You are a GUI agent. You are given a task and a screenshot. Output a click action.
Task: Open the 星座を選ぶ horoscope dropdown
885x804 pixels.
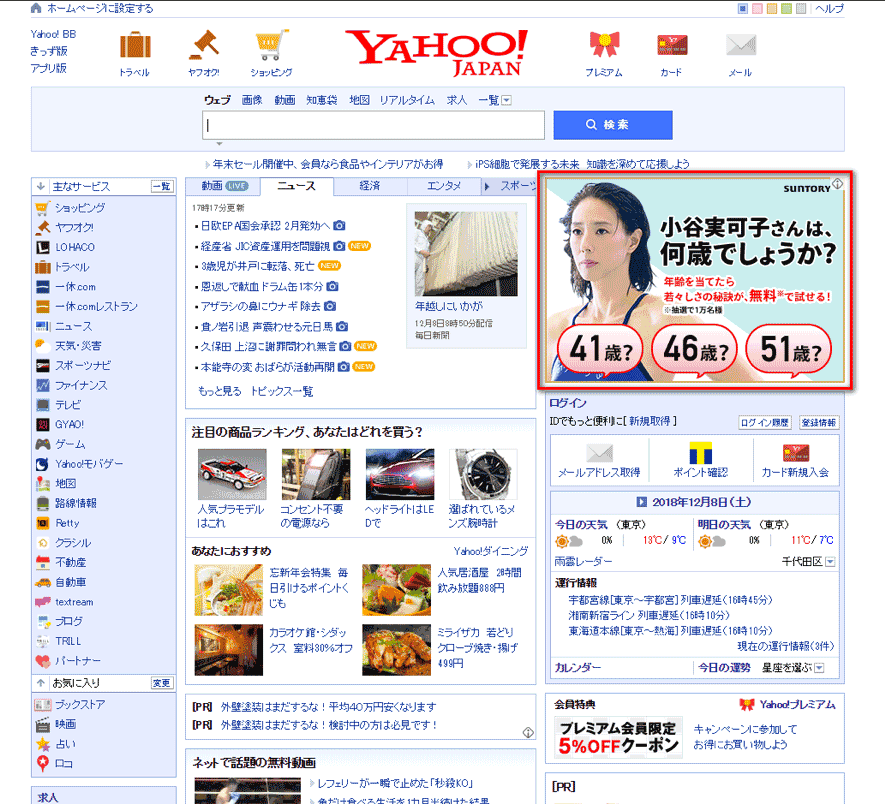pyautogui.click(x=819, y=668)
